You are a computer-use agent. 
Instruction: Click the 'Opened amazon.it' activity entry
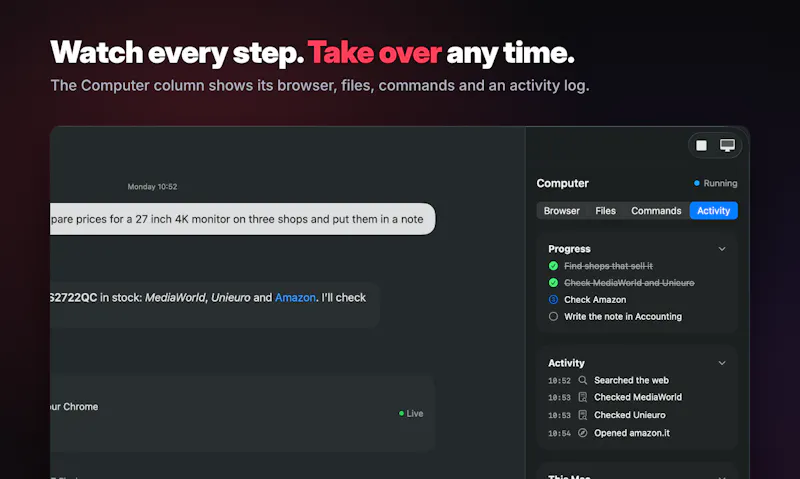[x=632, y=433]
